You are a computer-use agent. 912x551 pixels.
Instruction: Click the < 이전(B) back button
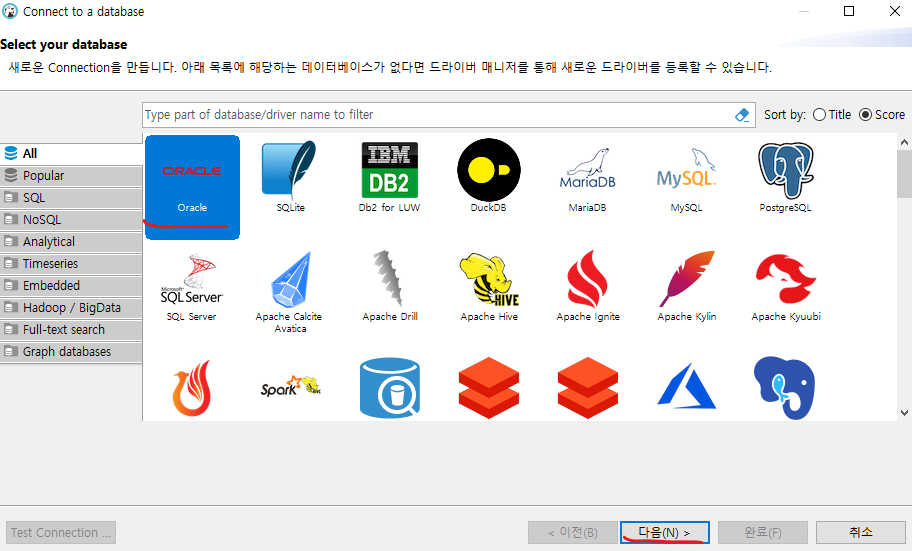coord(573,532)
